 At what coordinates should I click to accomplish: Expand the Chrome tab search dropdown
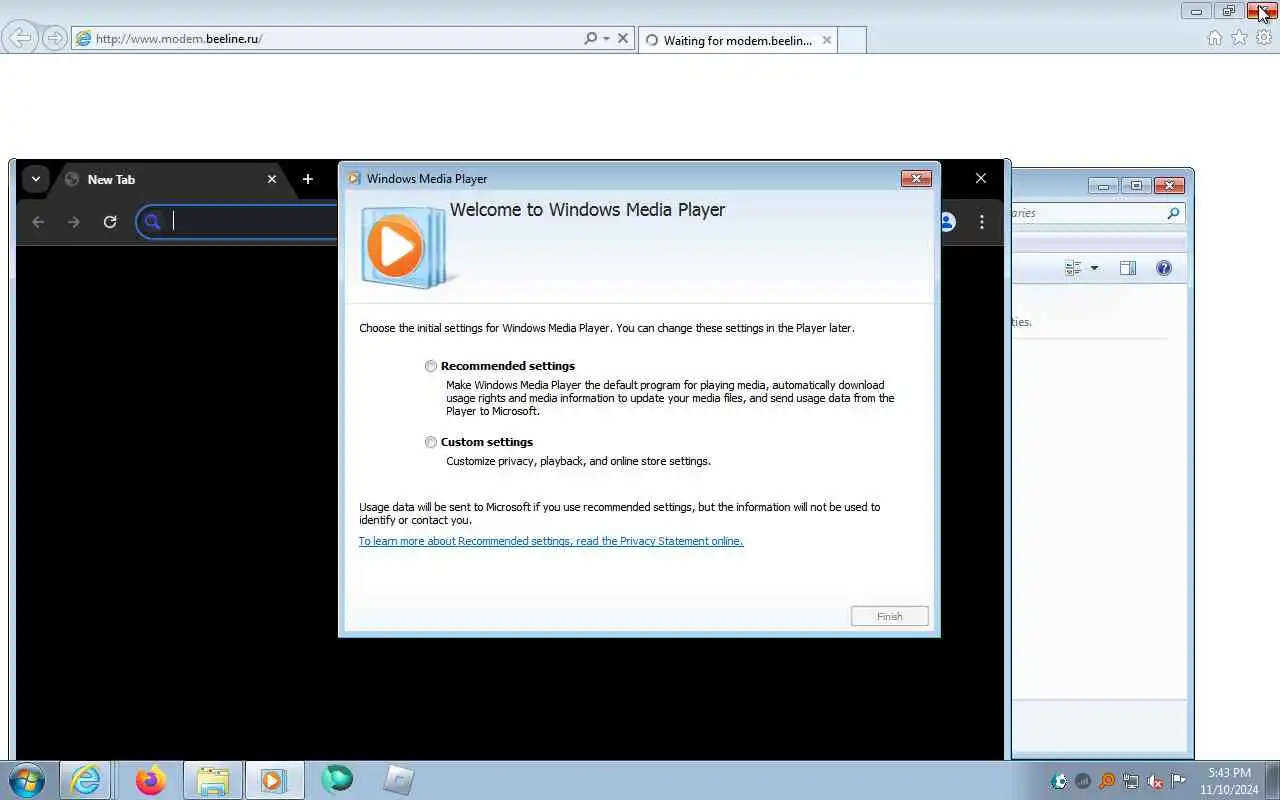(36, 179)
